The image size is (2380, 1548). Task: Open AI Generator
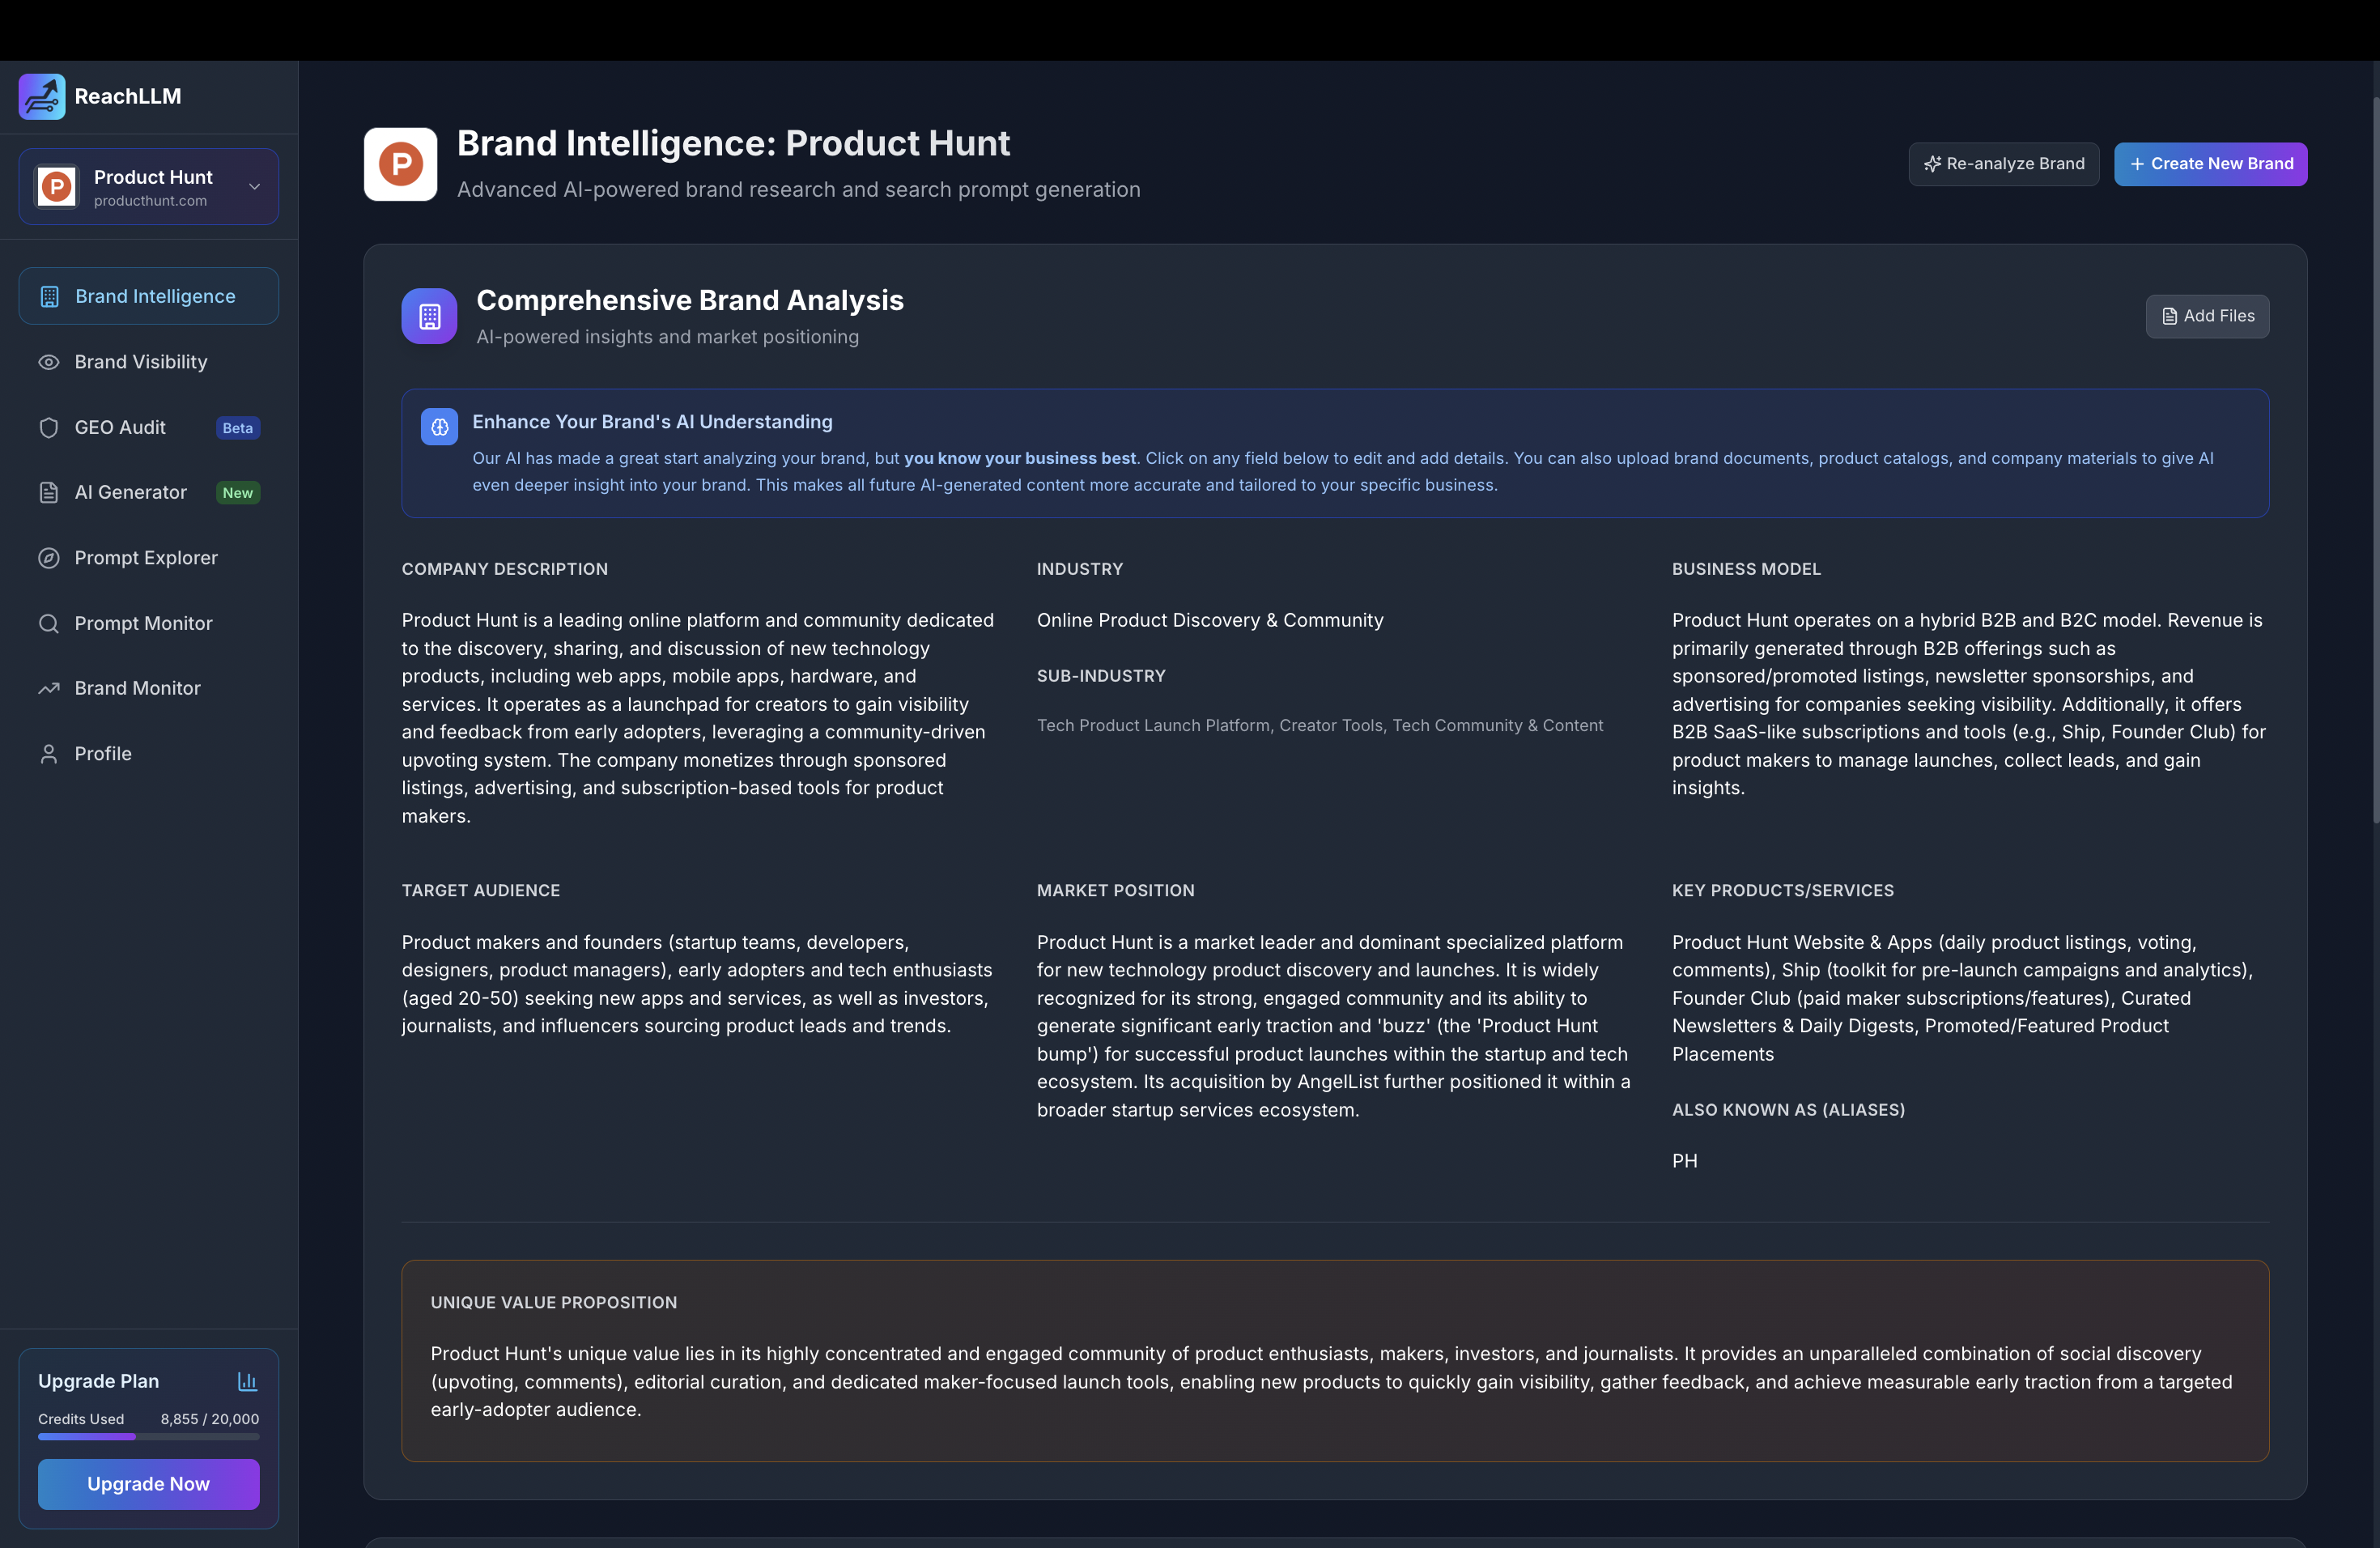point(149,492)
